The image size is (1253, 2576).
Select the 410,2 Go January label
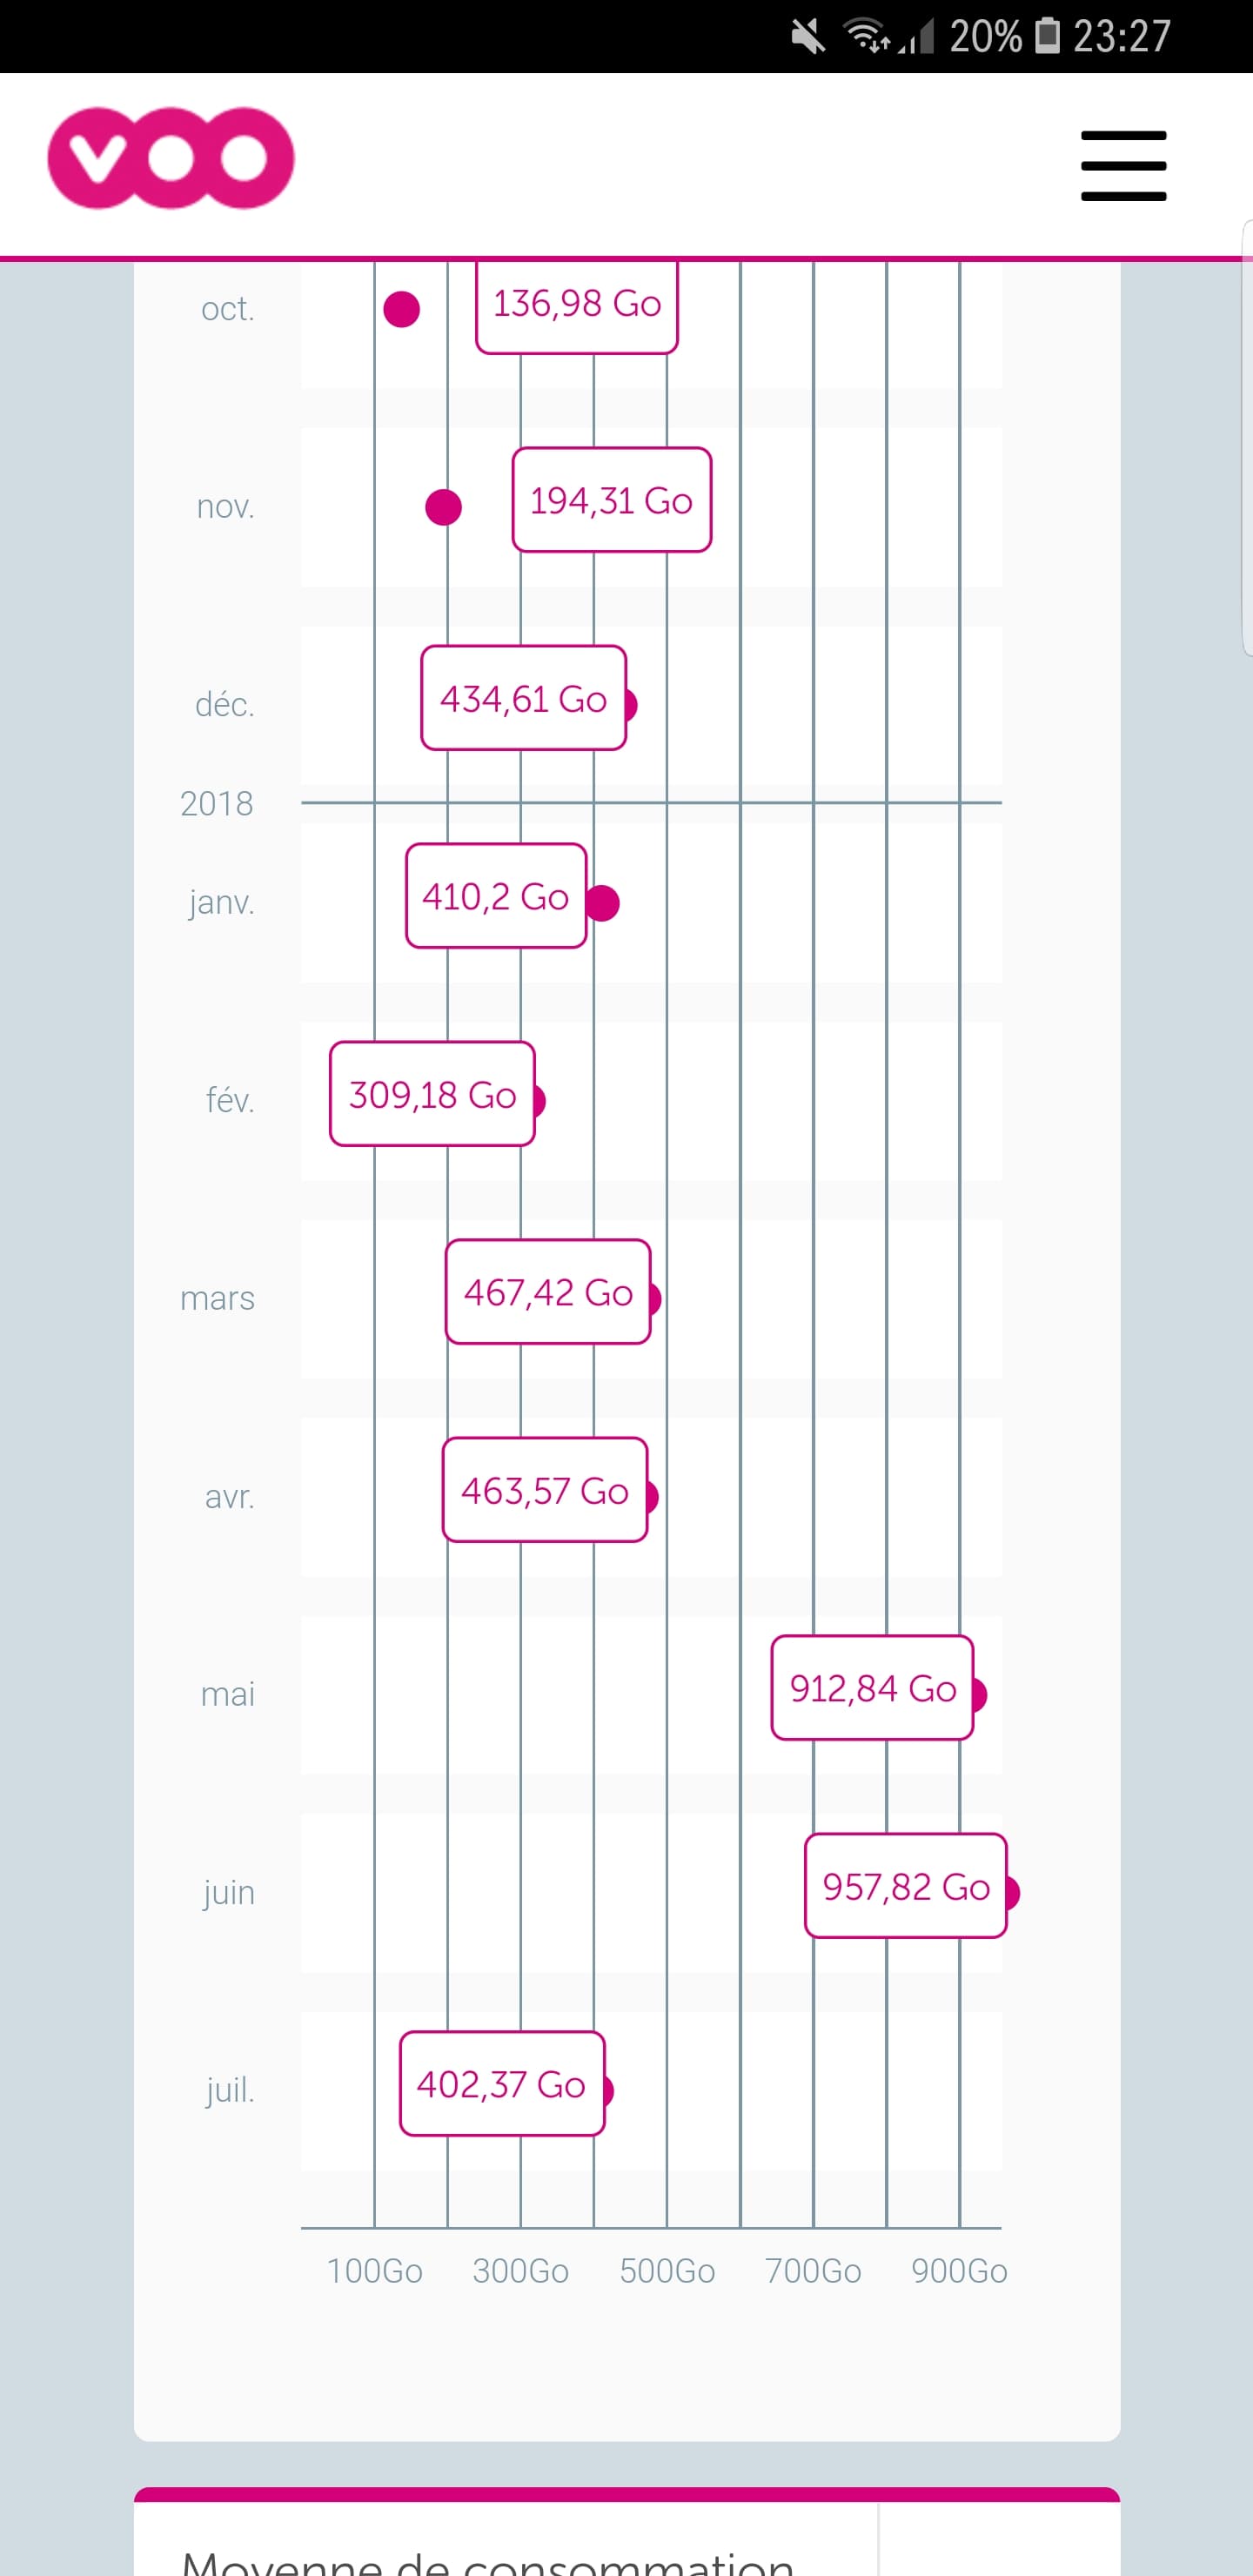pyautogui.click(x=496, y=896)
